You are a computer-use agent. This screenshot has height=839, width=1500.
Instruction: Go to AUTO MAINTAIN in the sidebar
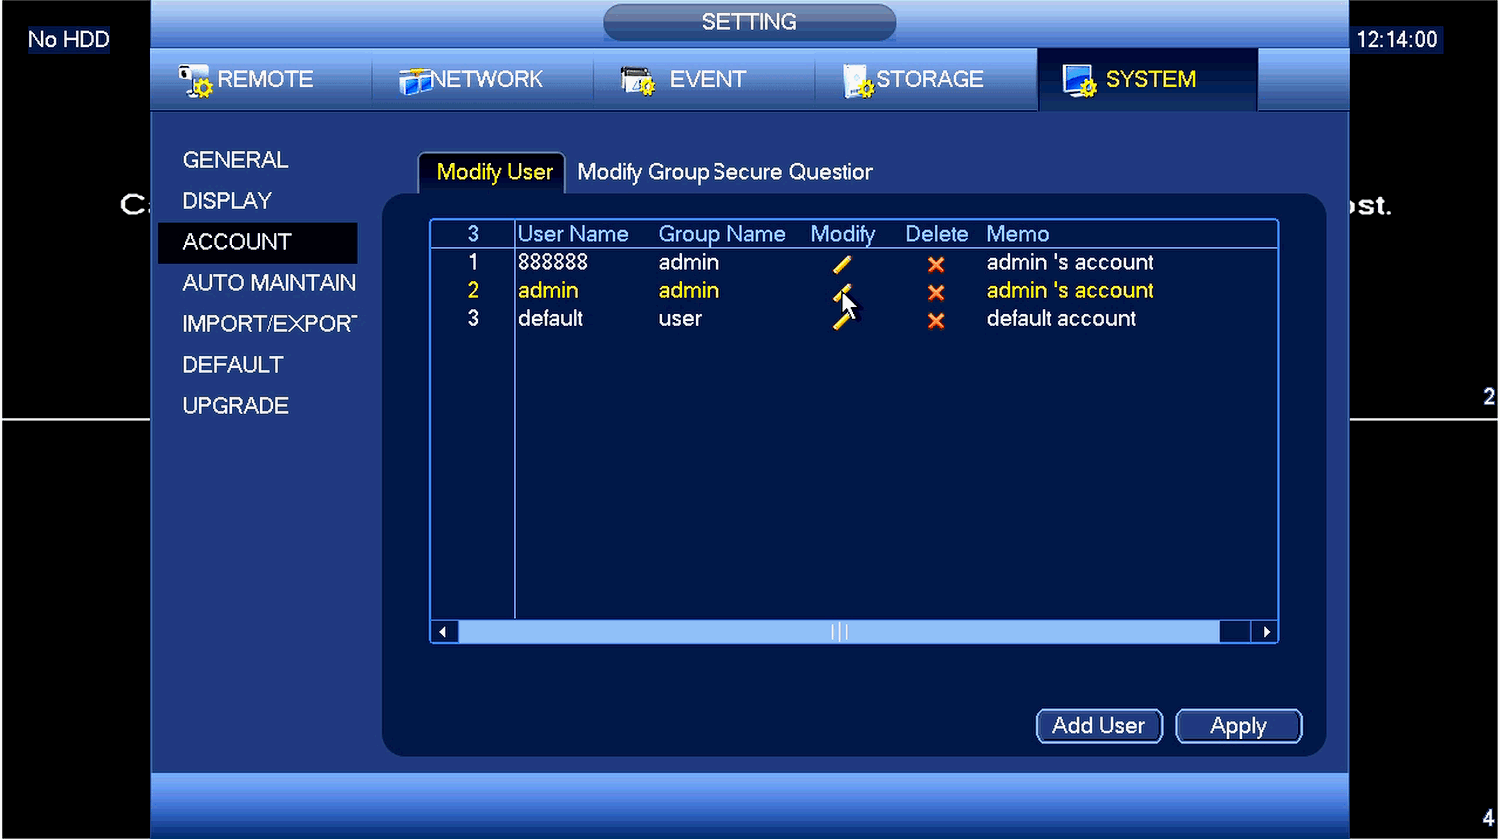click(x=268, y=283)
